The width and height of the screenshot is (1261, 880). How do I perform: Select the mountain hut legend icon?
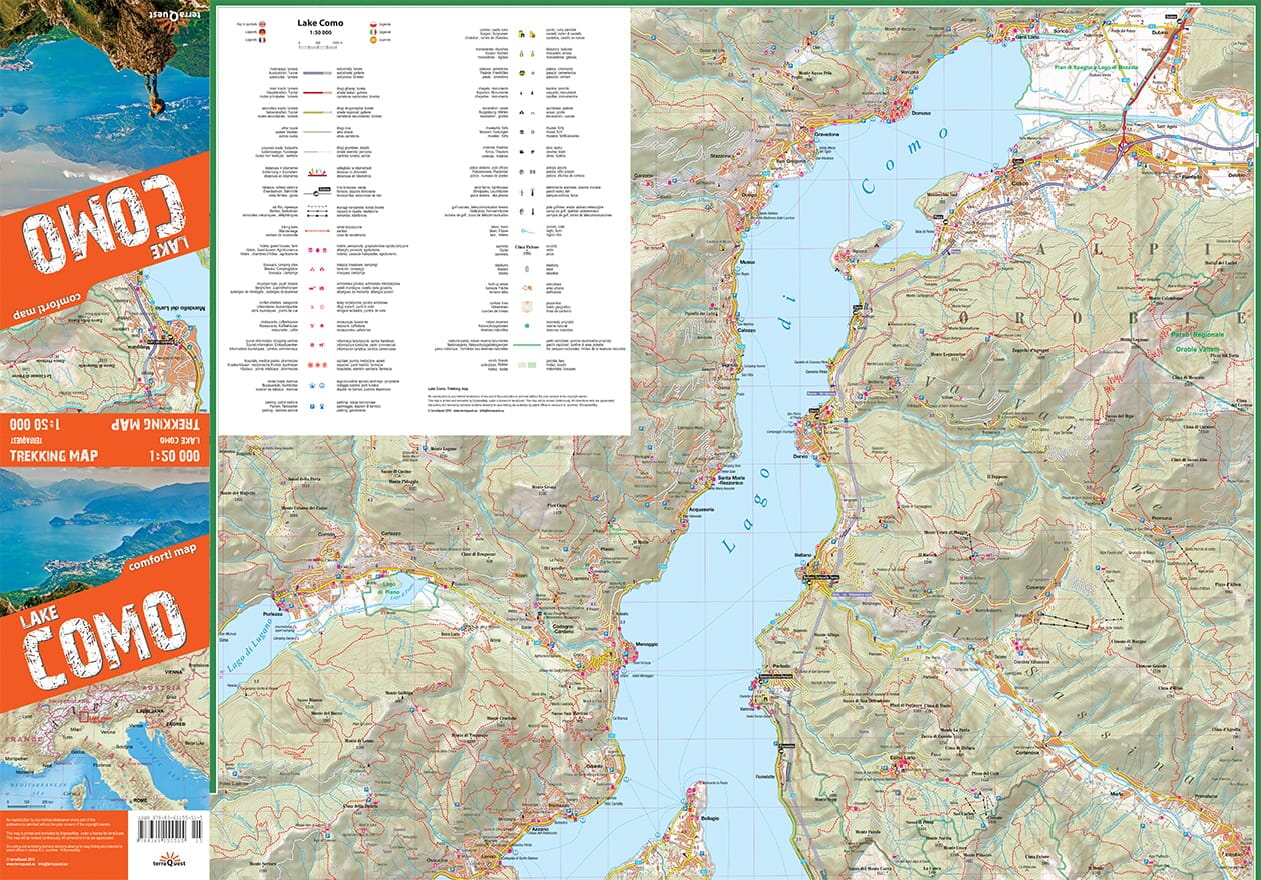pos(312,287)
